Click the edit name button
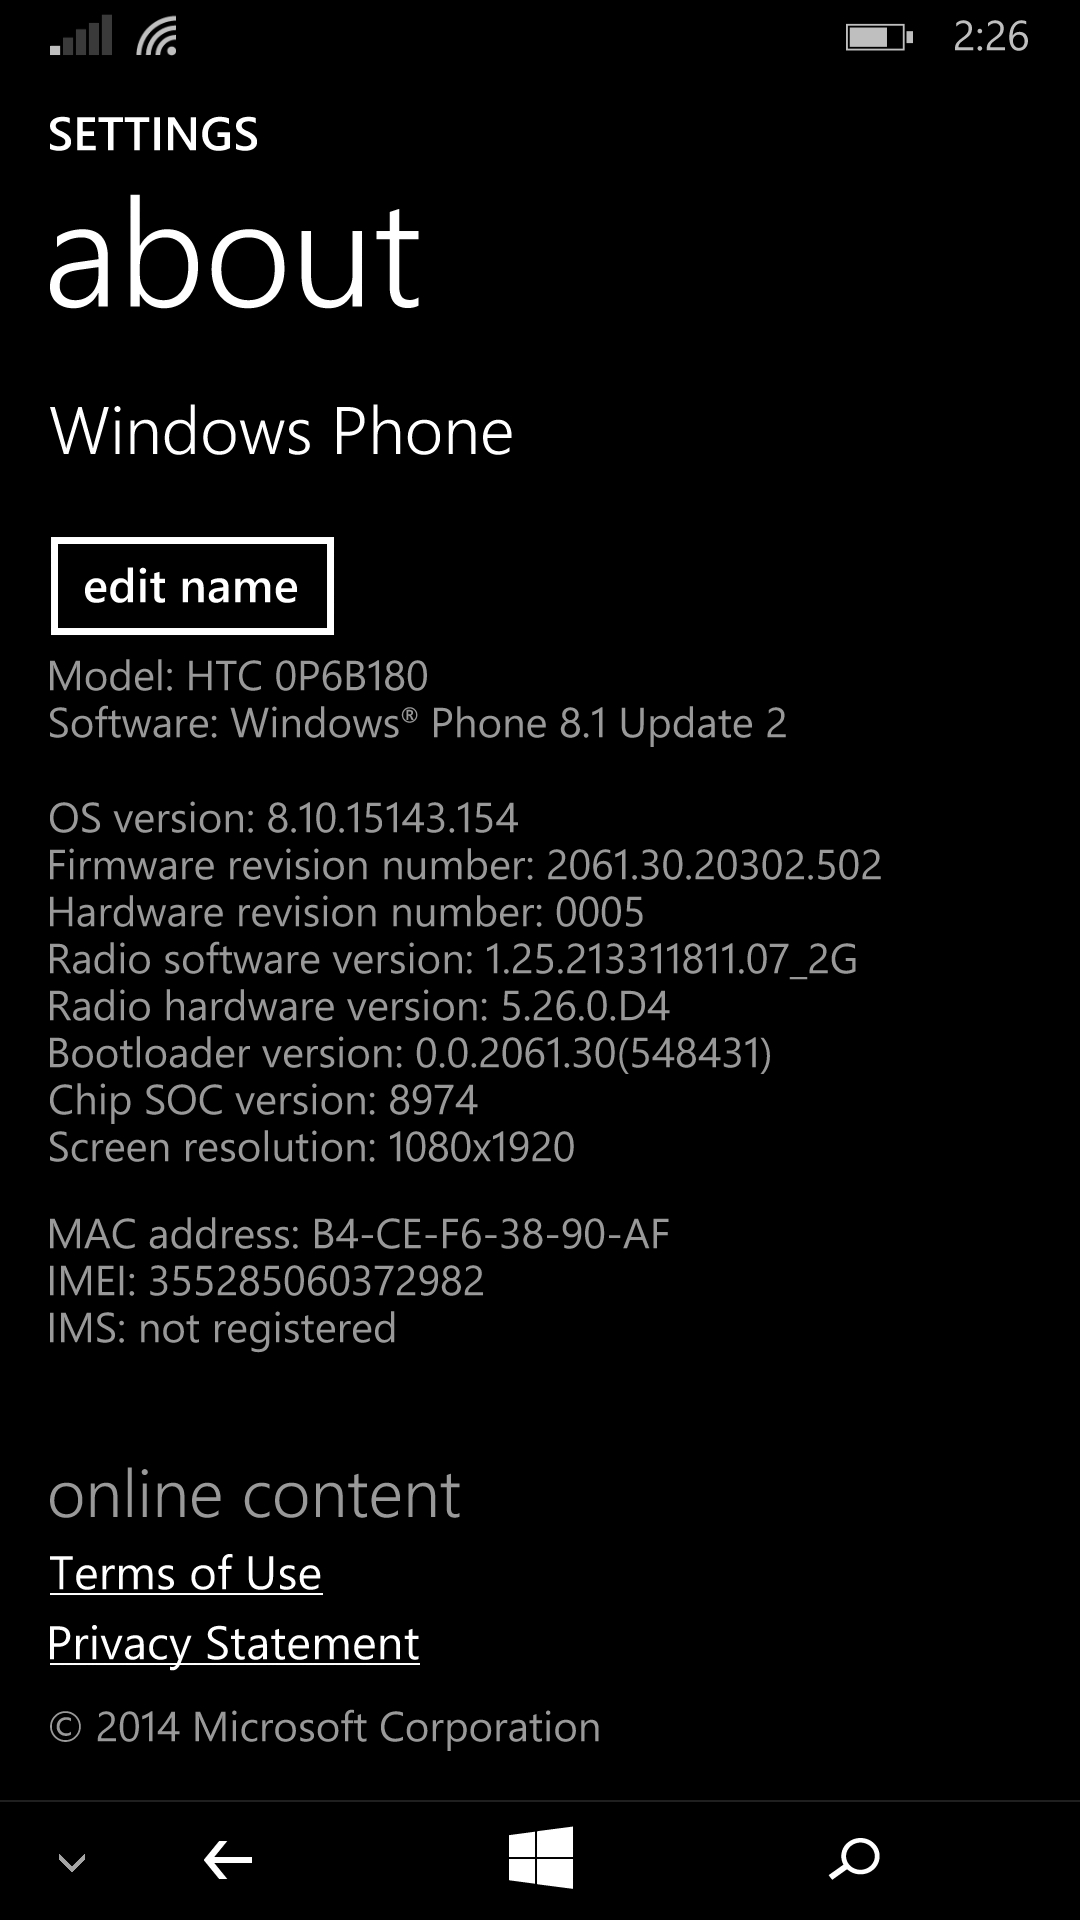Image resolution: width=1080 pixels, height=1920 pixels. tap(192, 586)
